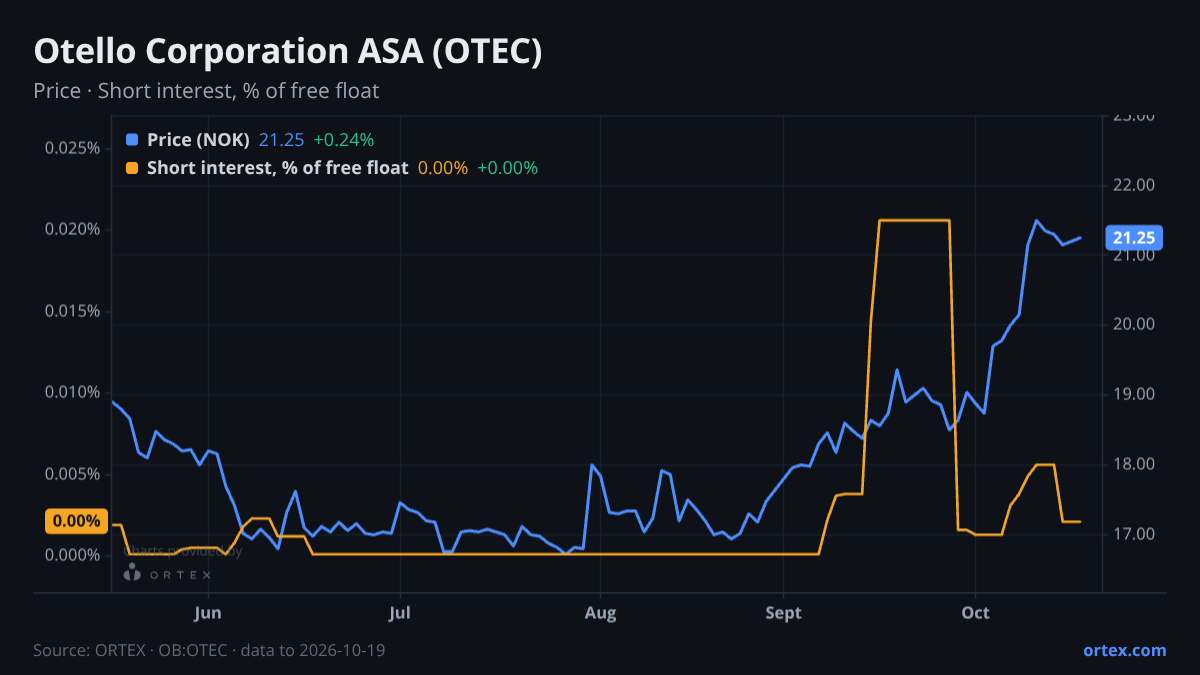1200x675 pixels.
Task: Click the 17.00 right axis label
Action: [x=1133, y=534]
